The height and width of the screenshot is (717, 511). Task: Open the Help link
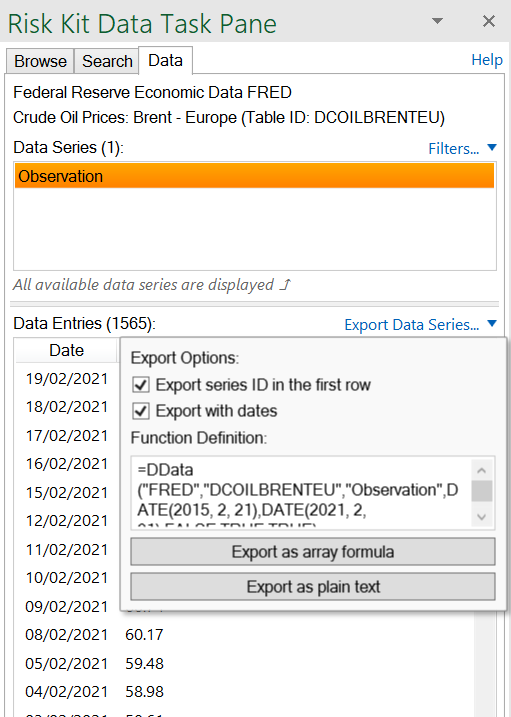pyautogui.click(x=487, y=60)
